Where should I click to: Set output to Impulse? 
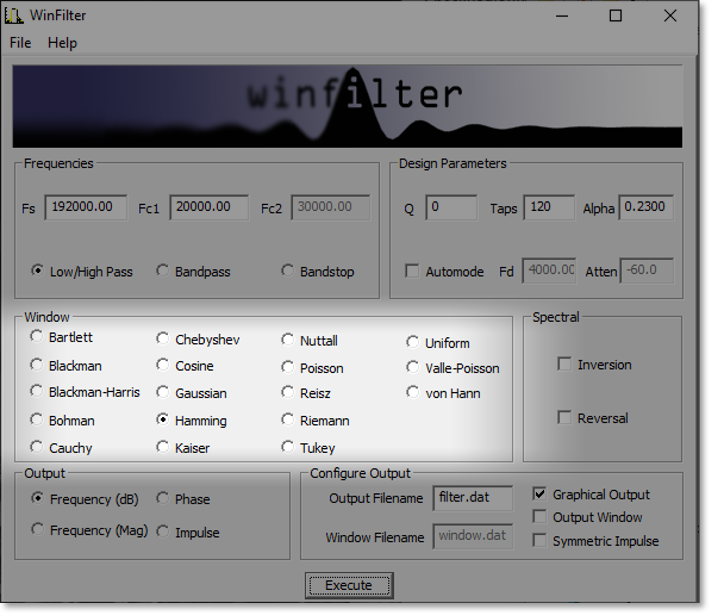163,532
